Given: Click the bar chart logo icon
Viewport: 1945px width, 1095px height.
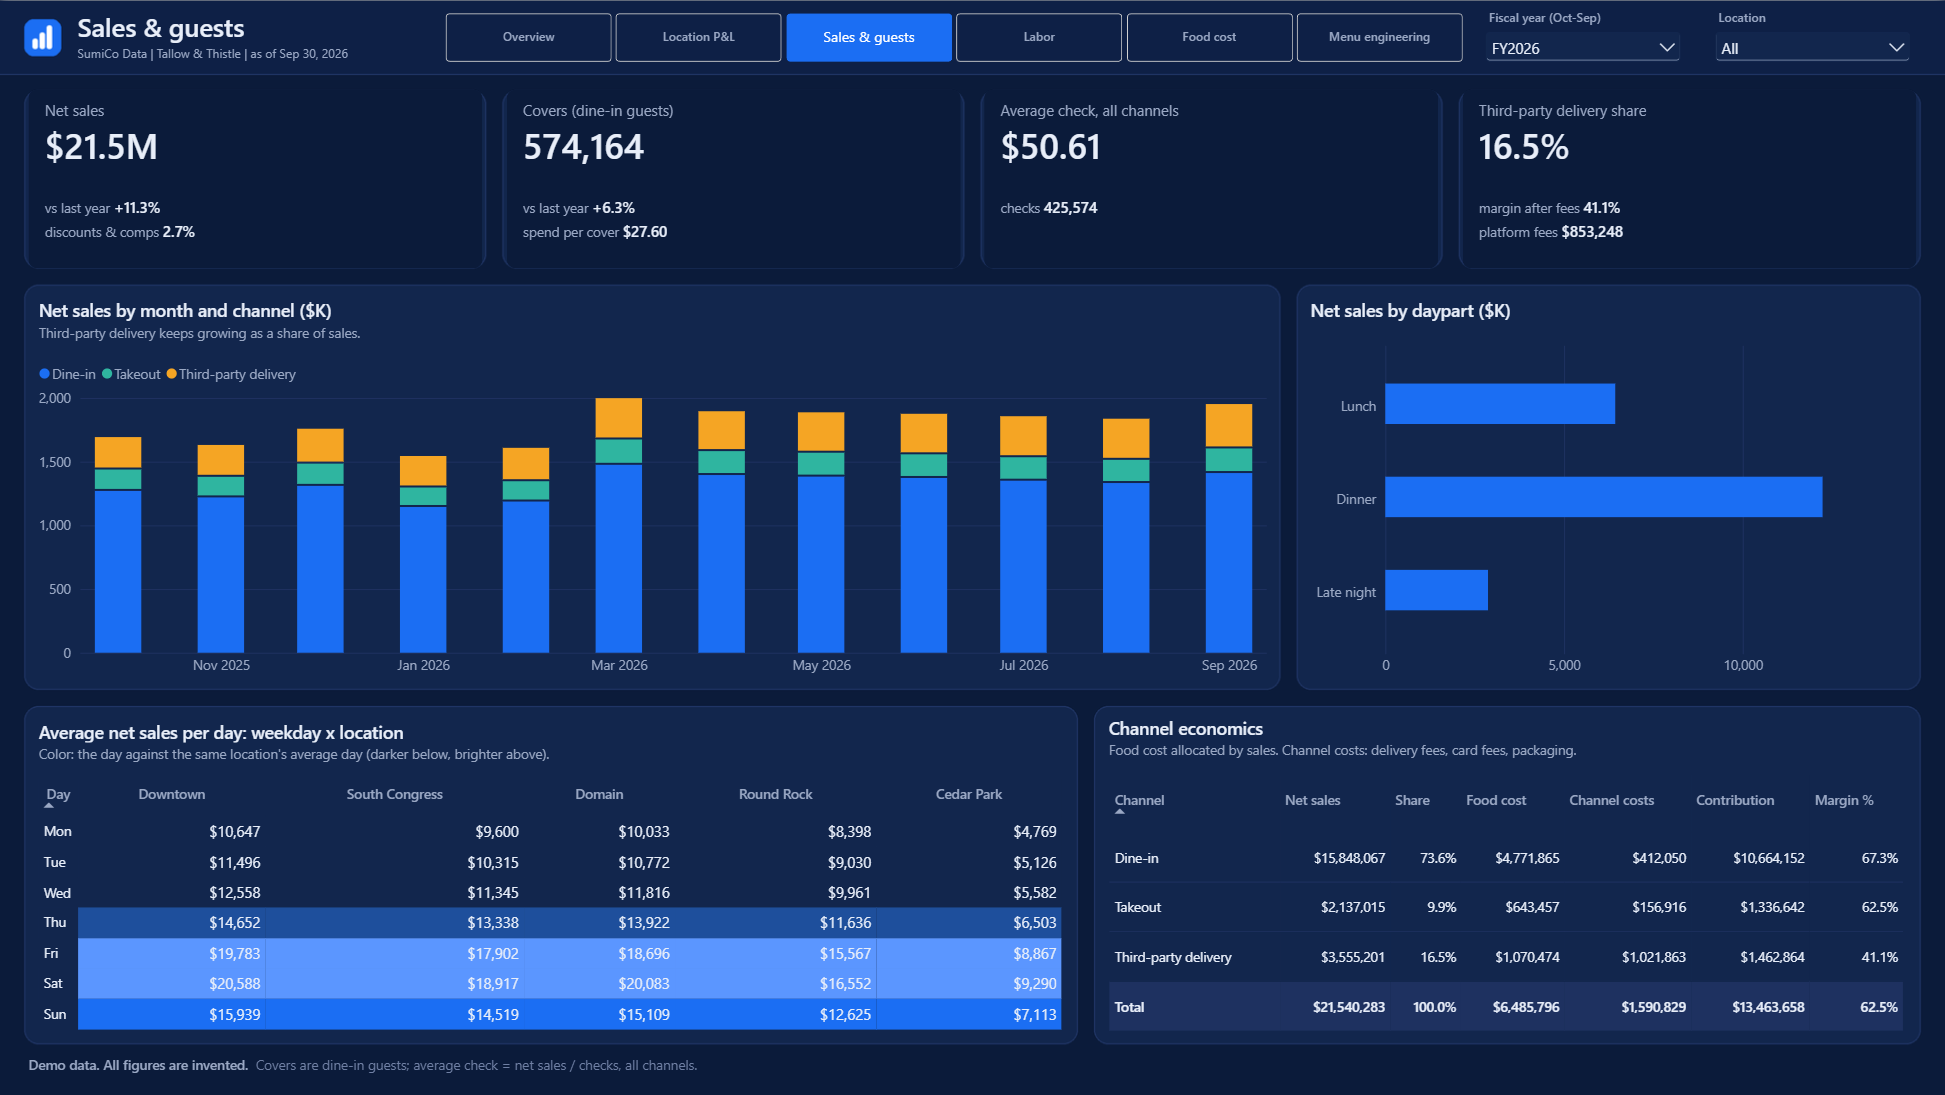Looking at the screenshot, I should 42,38.
